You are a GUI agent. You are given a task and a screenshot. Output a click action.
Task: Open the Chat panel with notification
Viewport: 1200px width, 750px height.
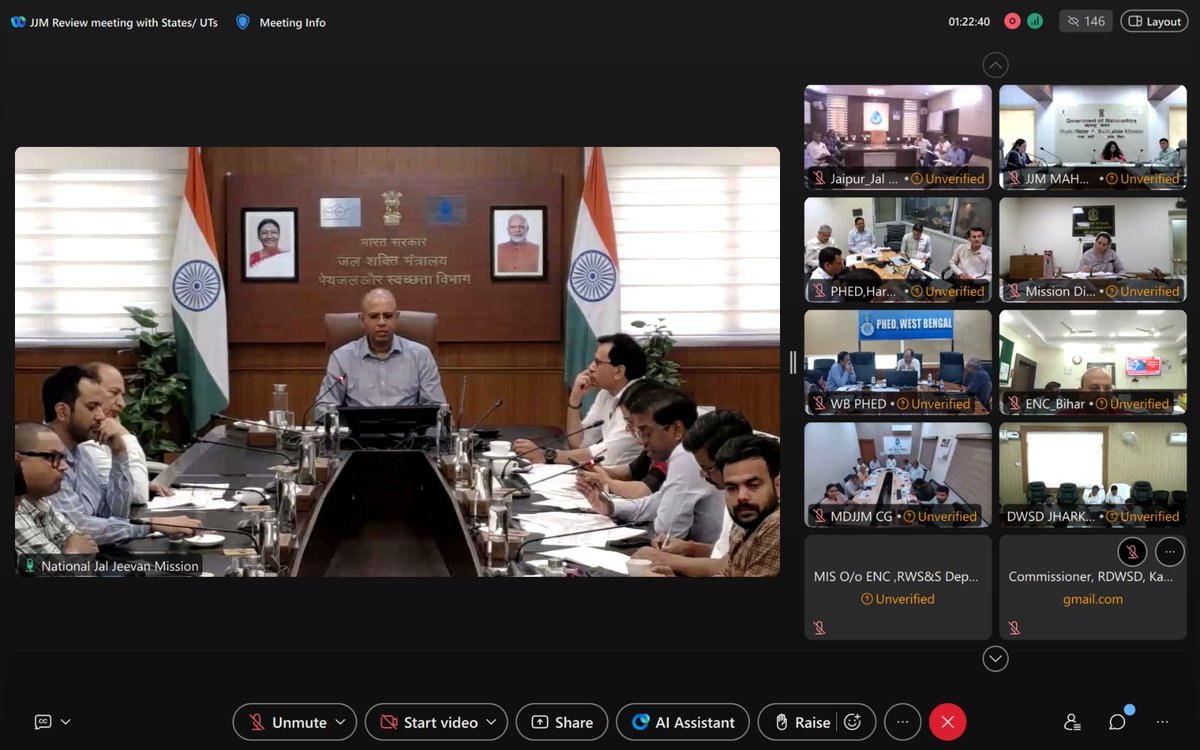coord(1117,721)
